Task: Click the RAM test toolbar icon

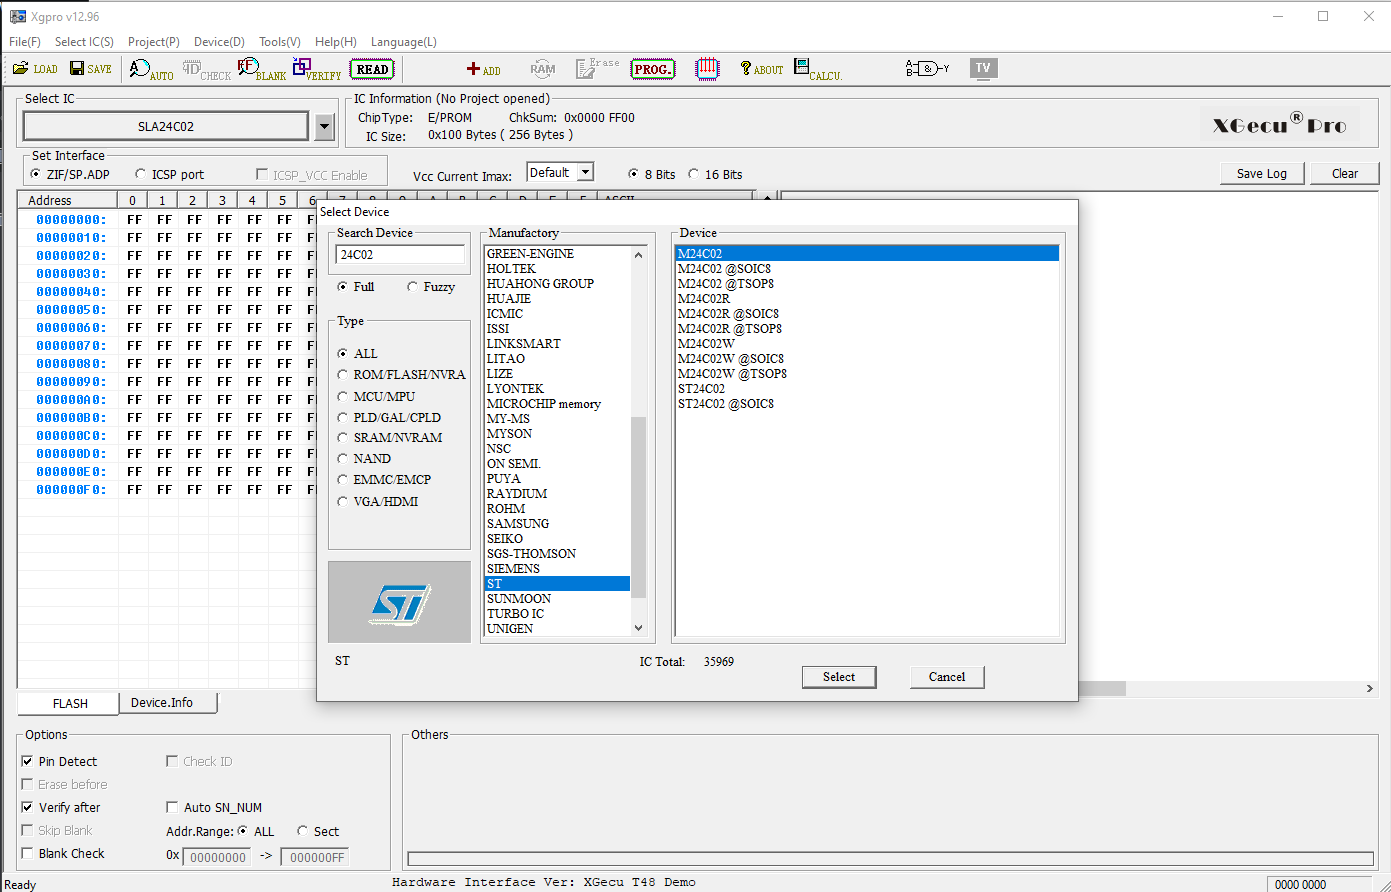Action: click(543, 69)
